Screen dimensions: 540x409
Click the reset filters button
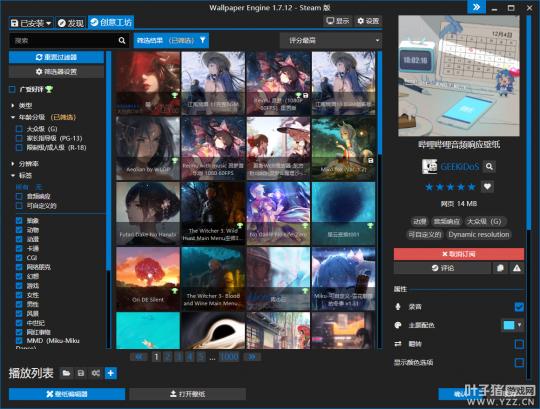pyautogui.click(x=56, y=57)
